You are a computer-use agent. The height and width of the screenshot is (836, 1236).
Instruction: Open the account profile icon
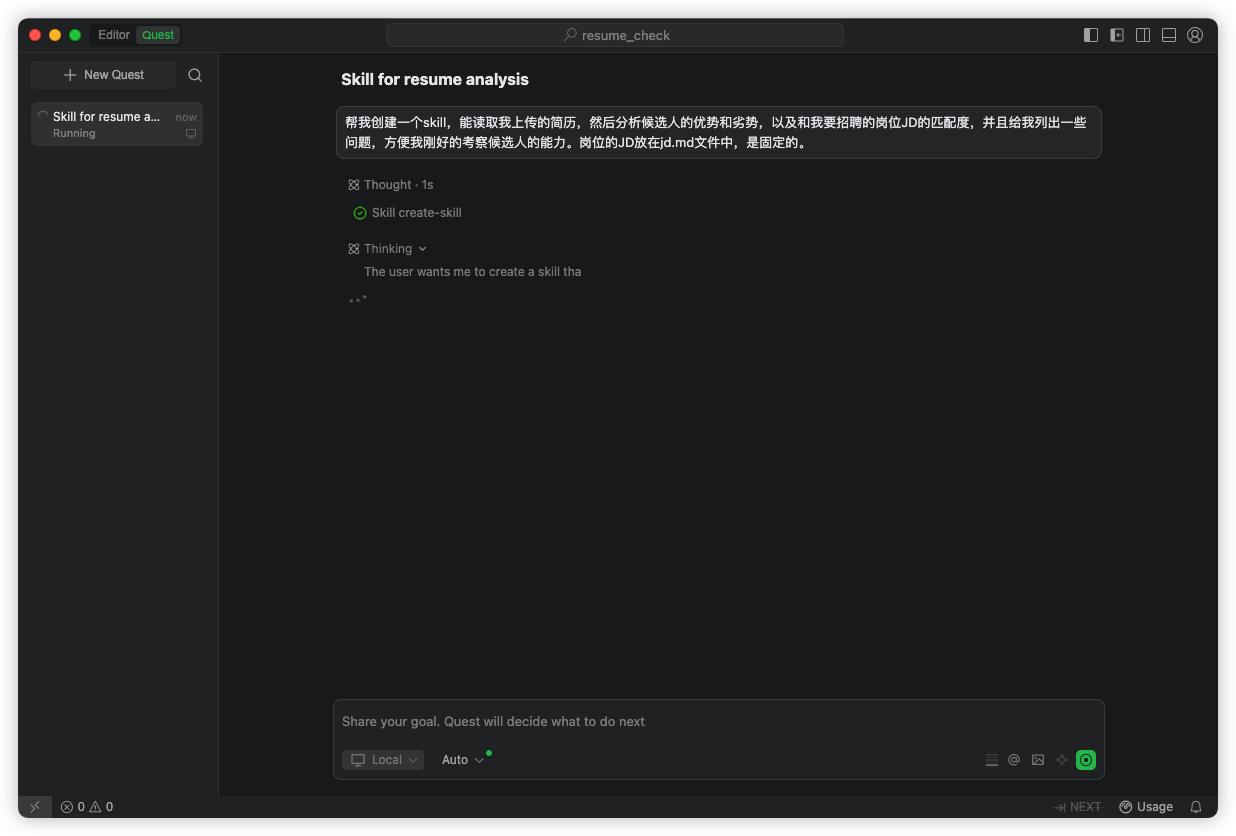click(1195, 35)
